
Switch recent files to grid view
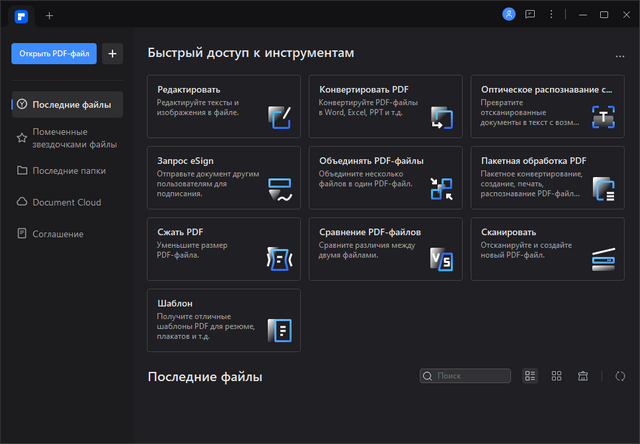click(556, 376)
